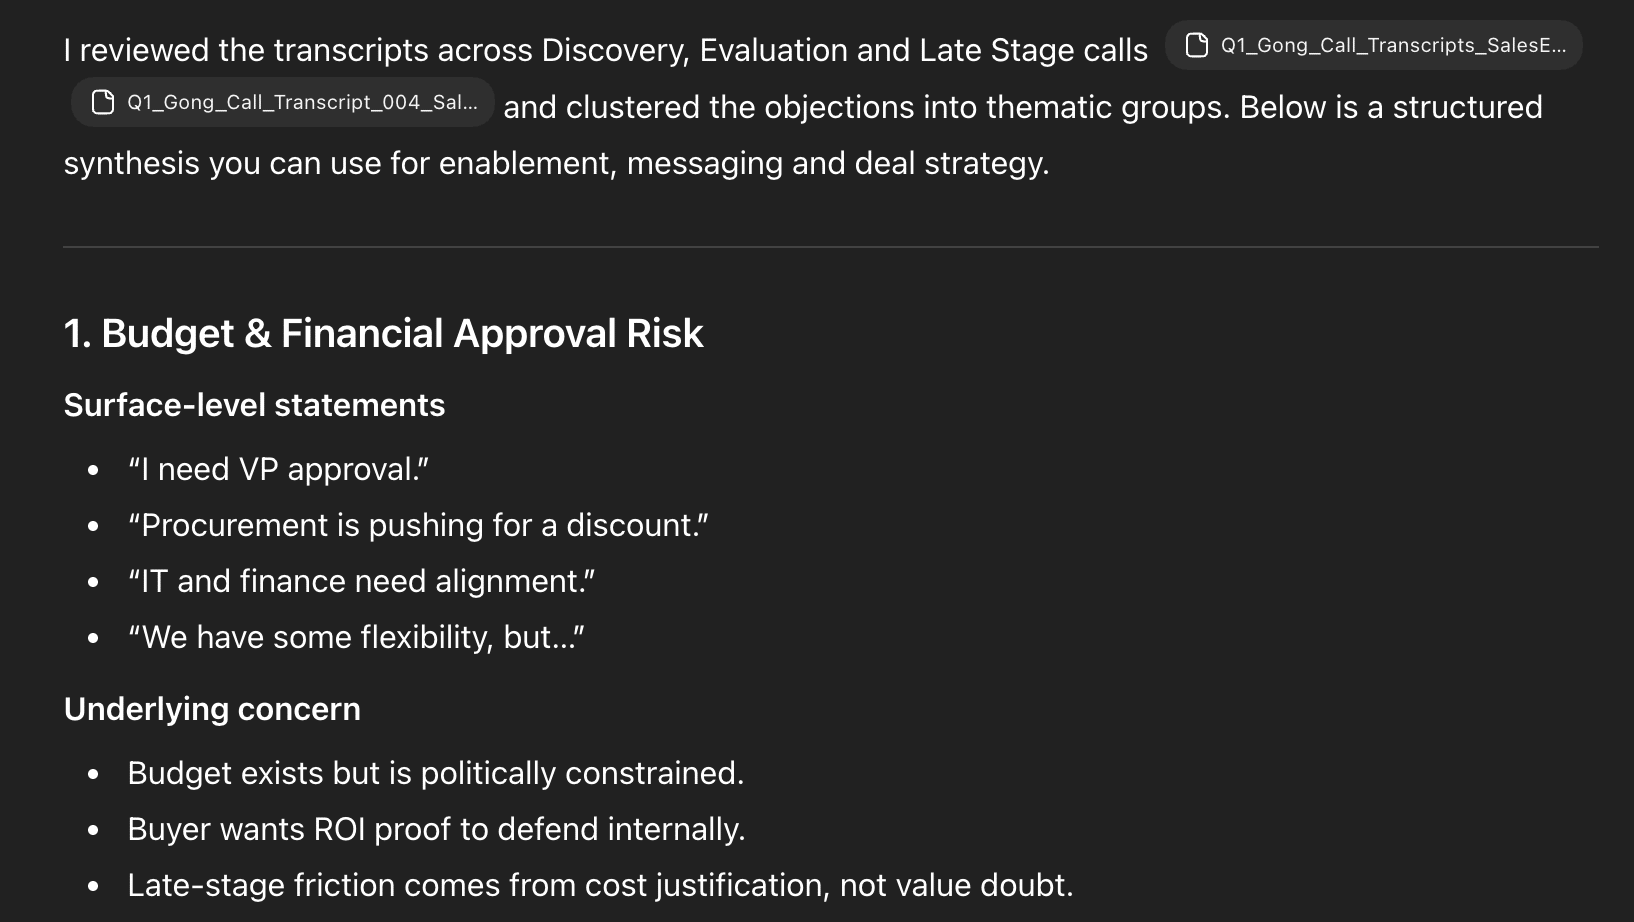Click the document icon on Q1_Gong_Call_Transcripts_SalesE chip
Viewport: 1634px width, 922px height.
1196,45
